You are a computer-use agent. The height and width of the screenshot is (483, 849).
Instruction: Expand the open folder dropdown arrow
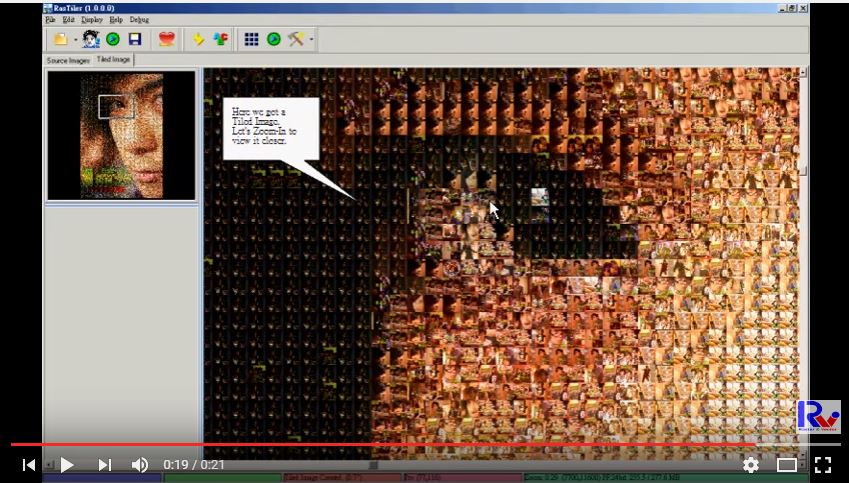click(75, 39)
